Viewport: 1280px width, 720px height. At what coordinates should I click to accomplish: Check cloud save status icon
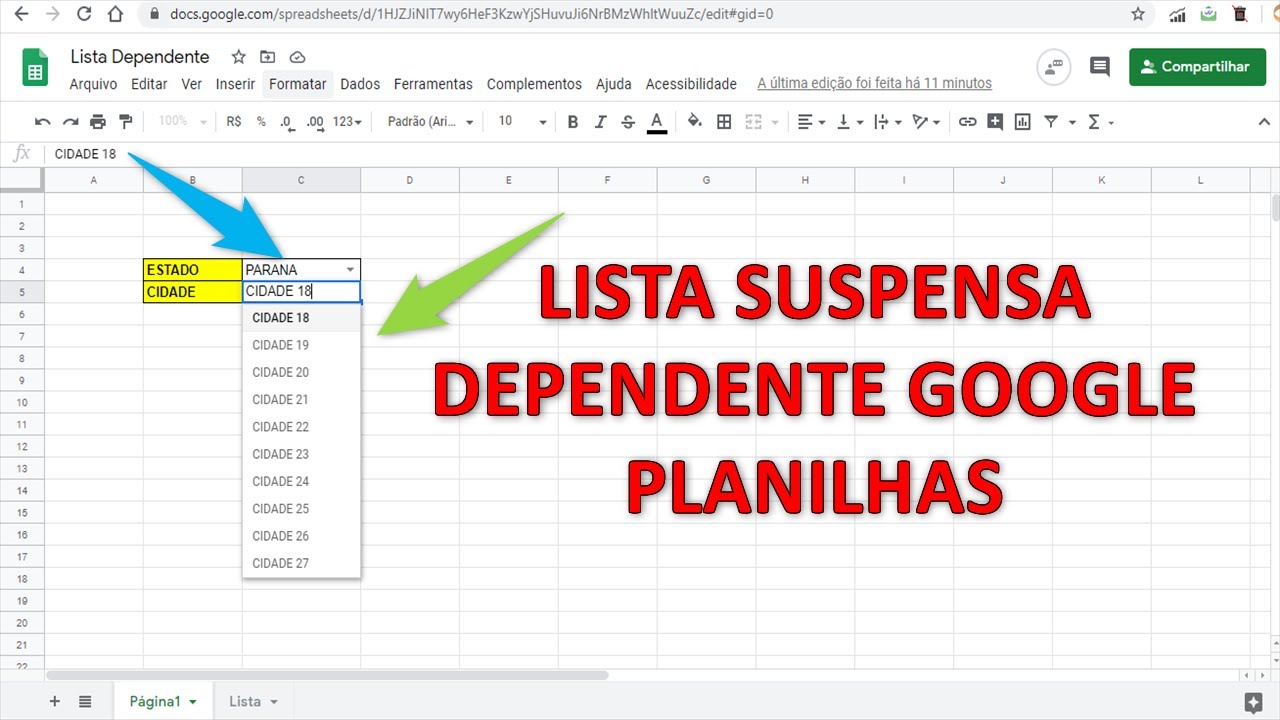(x=297, y=57)
